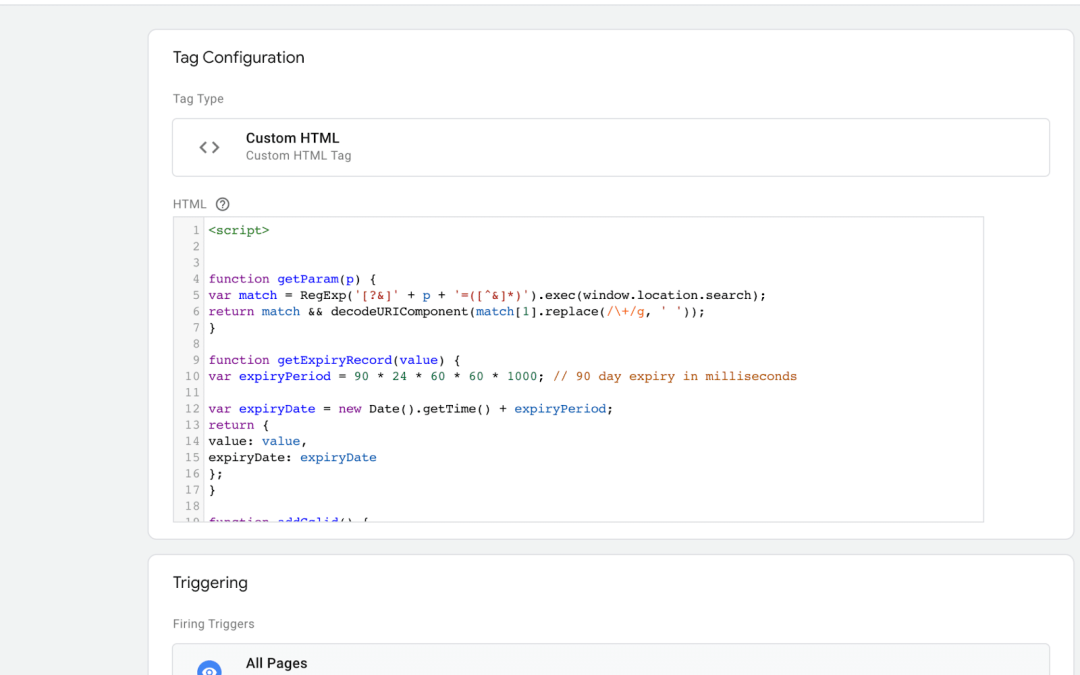
Task: Click the Firing Triggers label
Action: [x=213, y=623]
